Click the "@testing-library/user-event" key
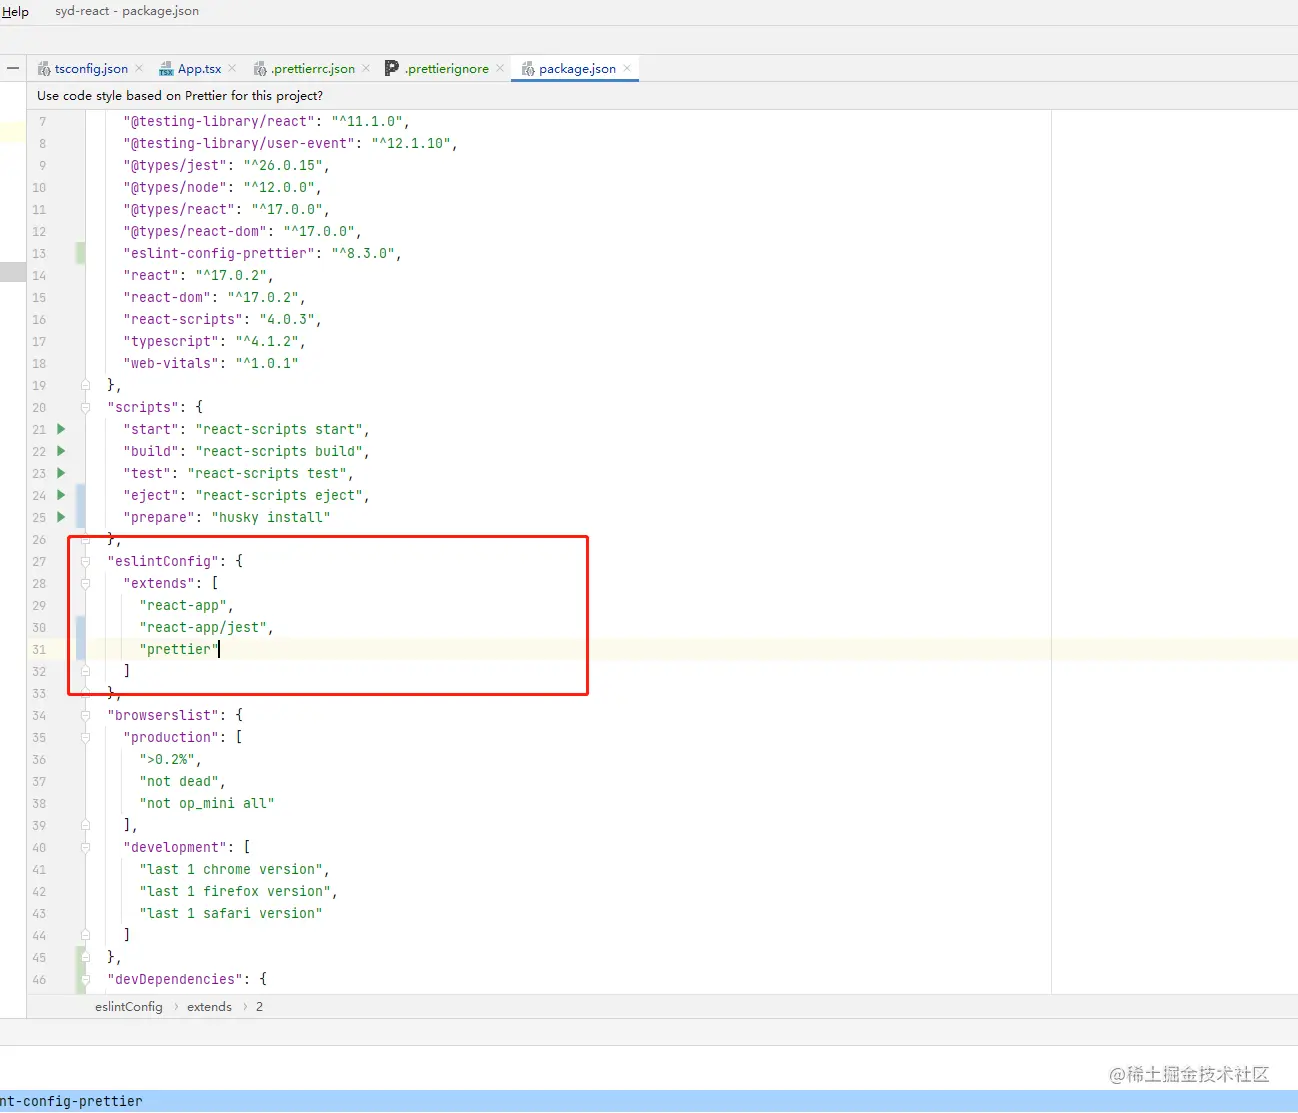Screen dimensions: 1298x1113 [x=239, y=143]
